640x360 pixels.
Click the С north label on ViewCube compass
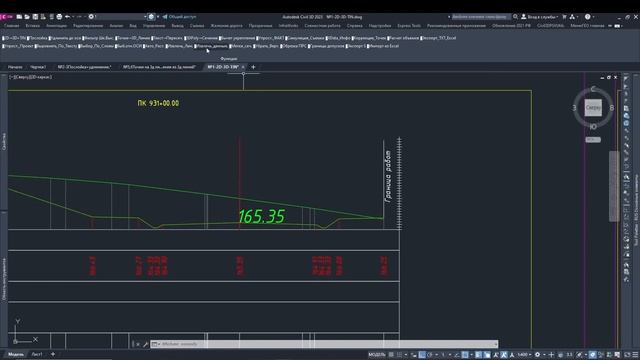[x=593, y=89]
